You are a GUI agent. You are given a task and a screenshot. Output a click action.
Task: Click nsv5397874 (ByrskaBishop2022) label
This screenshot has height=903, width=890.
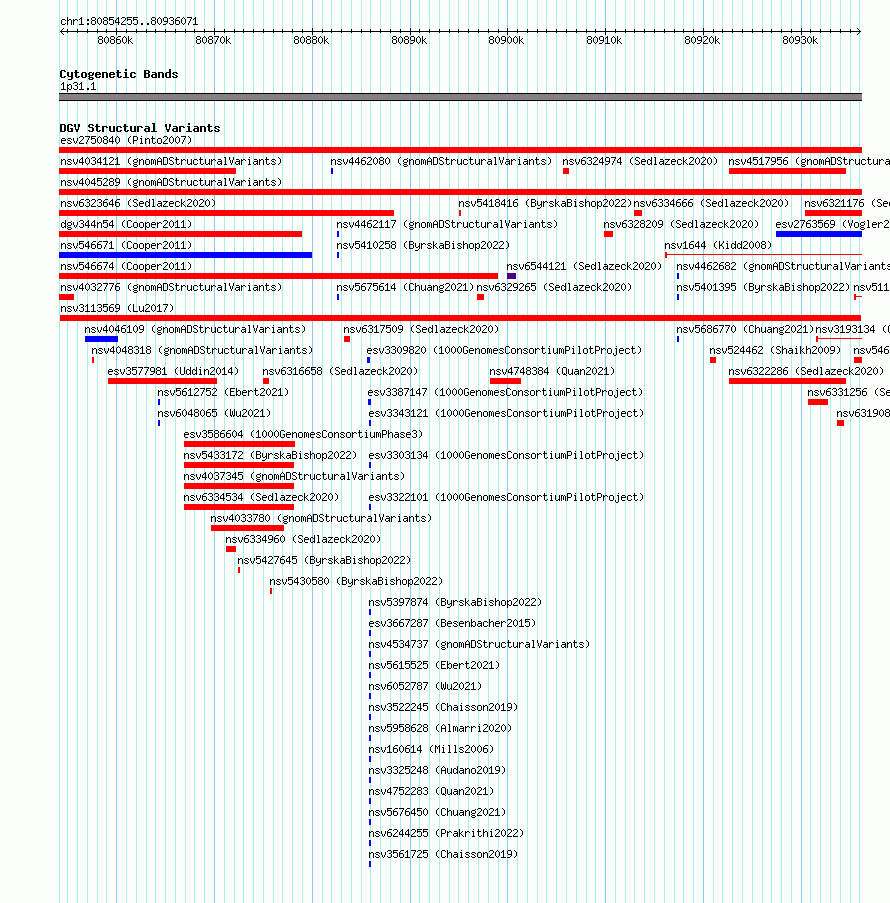pos(455,603)
